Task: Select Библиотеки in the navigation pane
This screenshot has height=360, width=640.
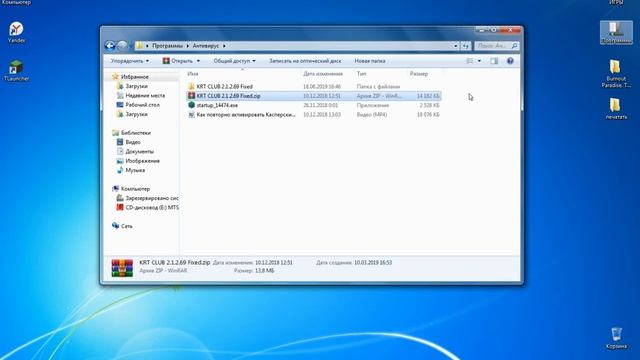Action: [136, 133]
